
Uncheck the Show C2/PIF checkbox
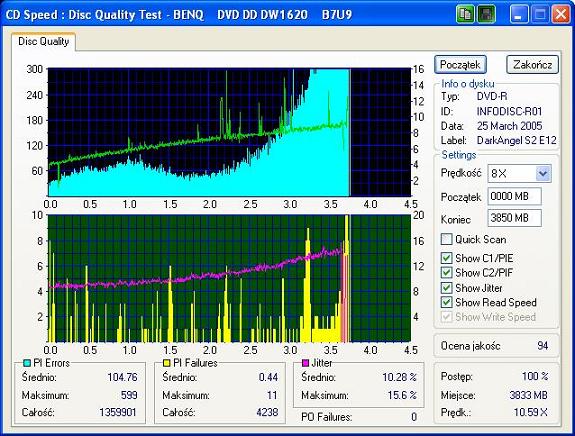click(446, 273)
